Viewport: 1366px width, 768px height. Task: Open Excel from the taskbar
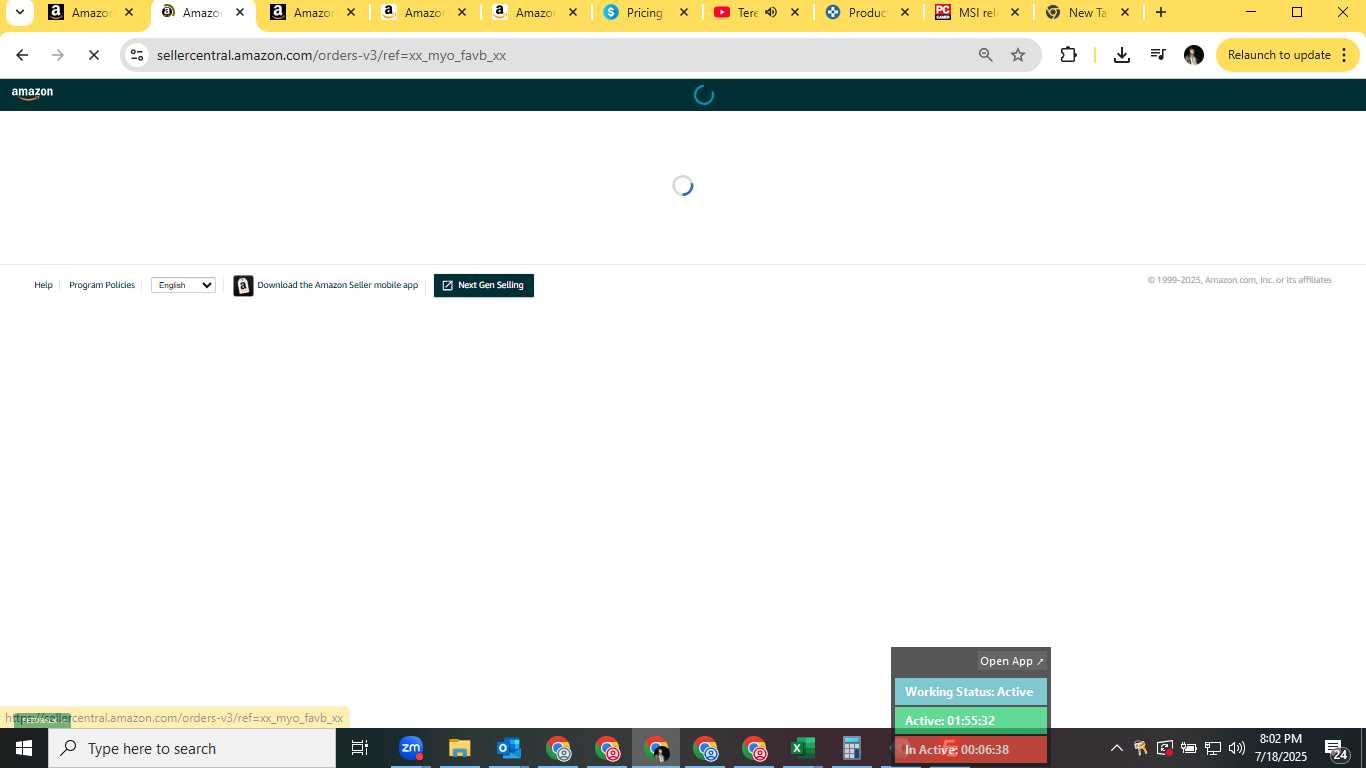tap(802, 748)
